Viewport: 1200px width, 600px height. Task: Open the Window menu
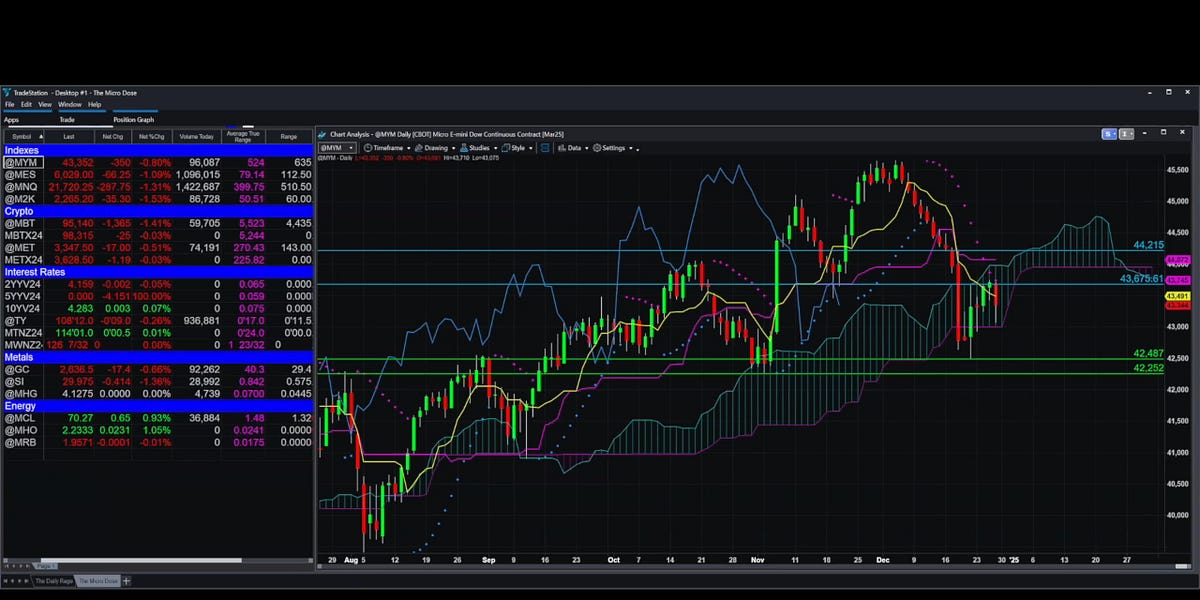(69, 104)
